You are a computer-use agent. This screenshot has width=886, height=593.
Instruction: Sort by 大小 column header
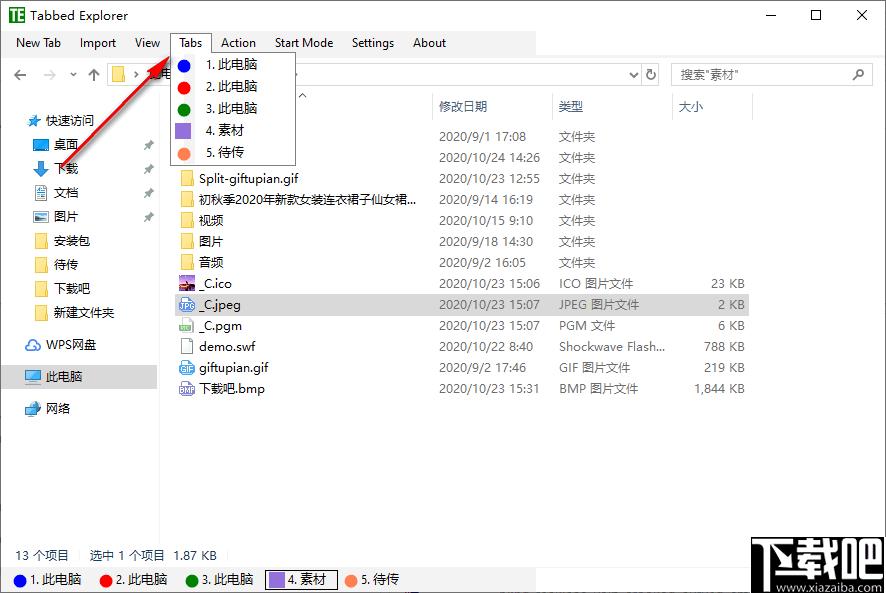690,106
